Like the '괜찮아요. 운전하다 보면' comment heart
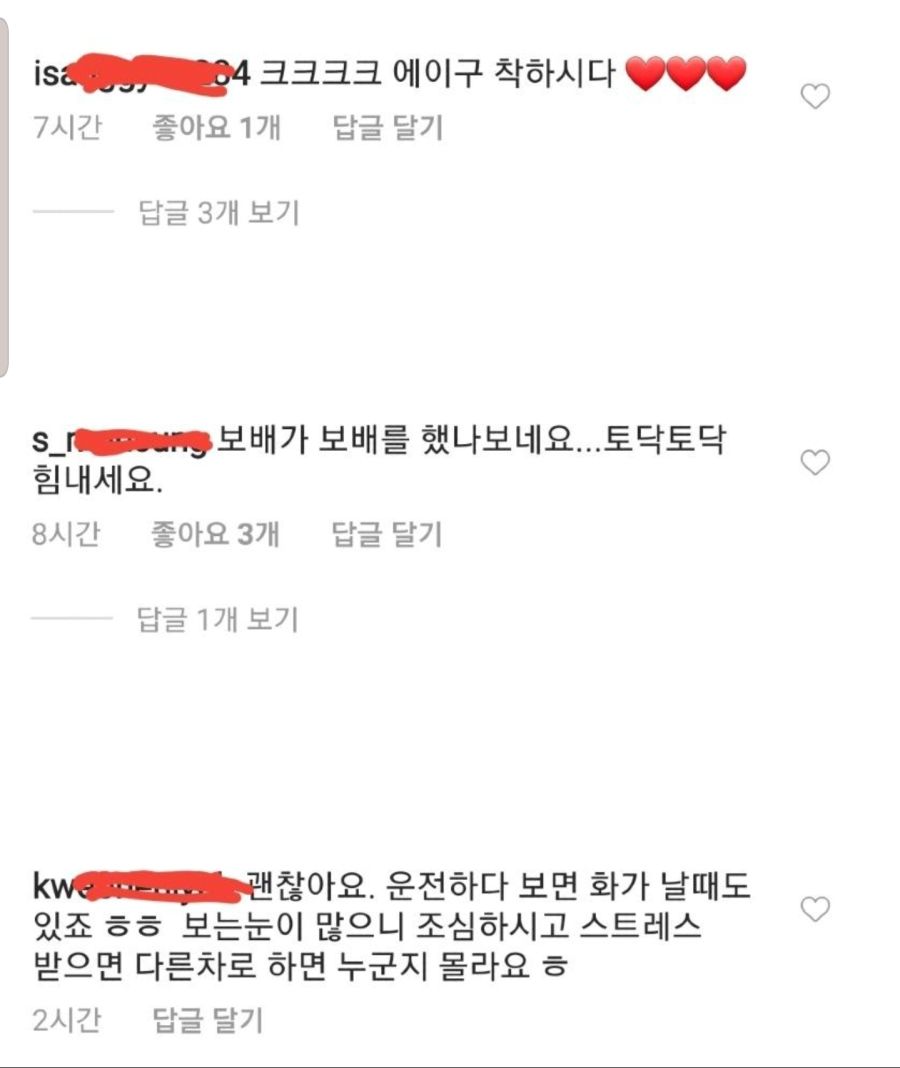Screen dimensions: 900x1068 tap(815, 909)
